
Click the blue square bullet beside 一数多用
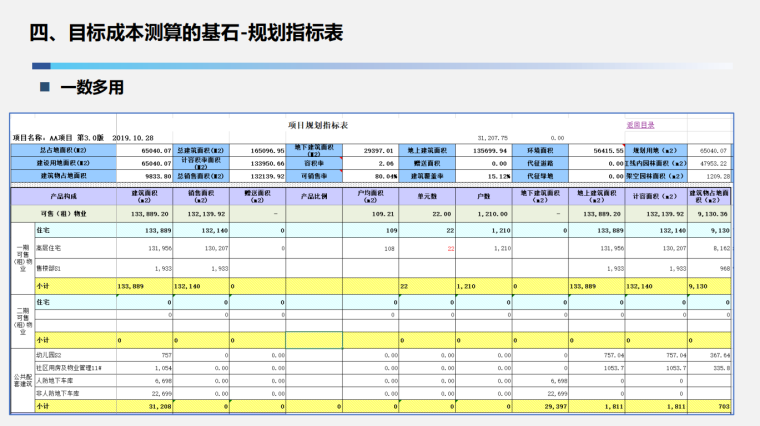[x=44, y=88]
